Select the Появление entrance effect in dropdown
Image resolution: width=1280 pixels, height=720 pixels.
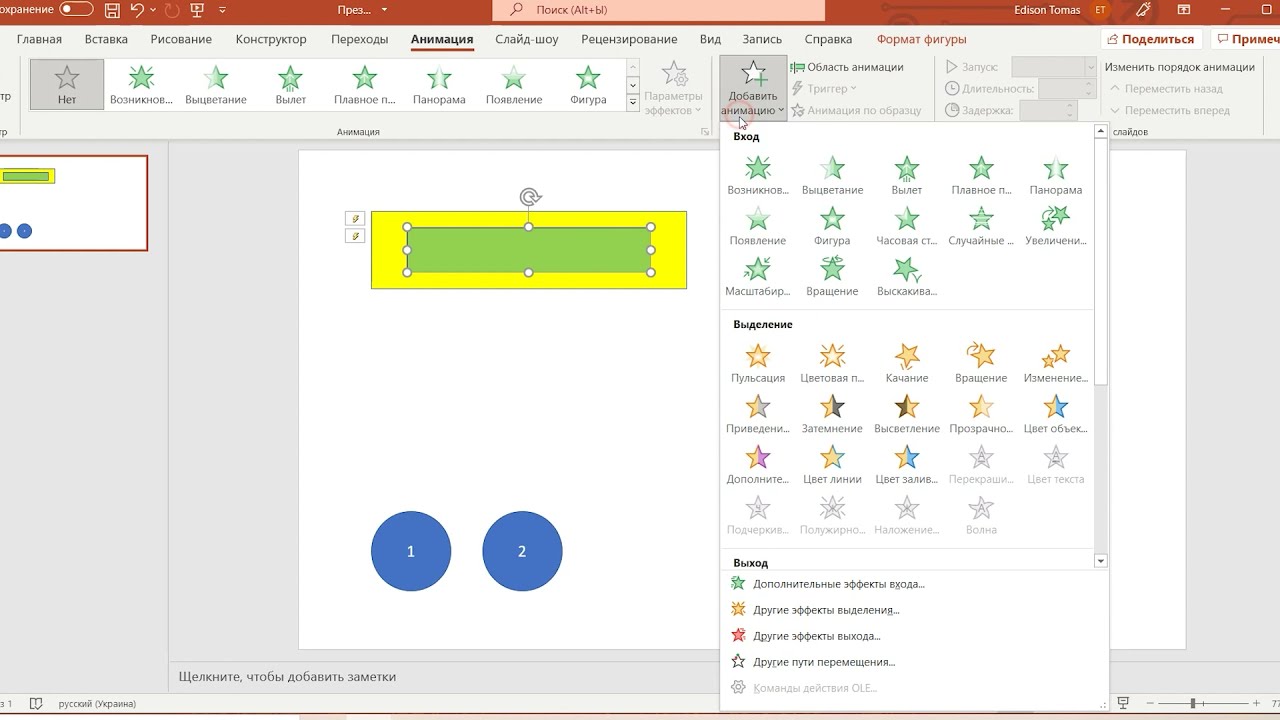(x=758, y=226)
